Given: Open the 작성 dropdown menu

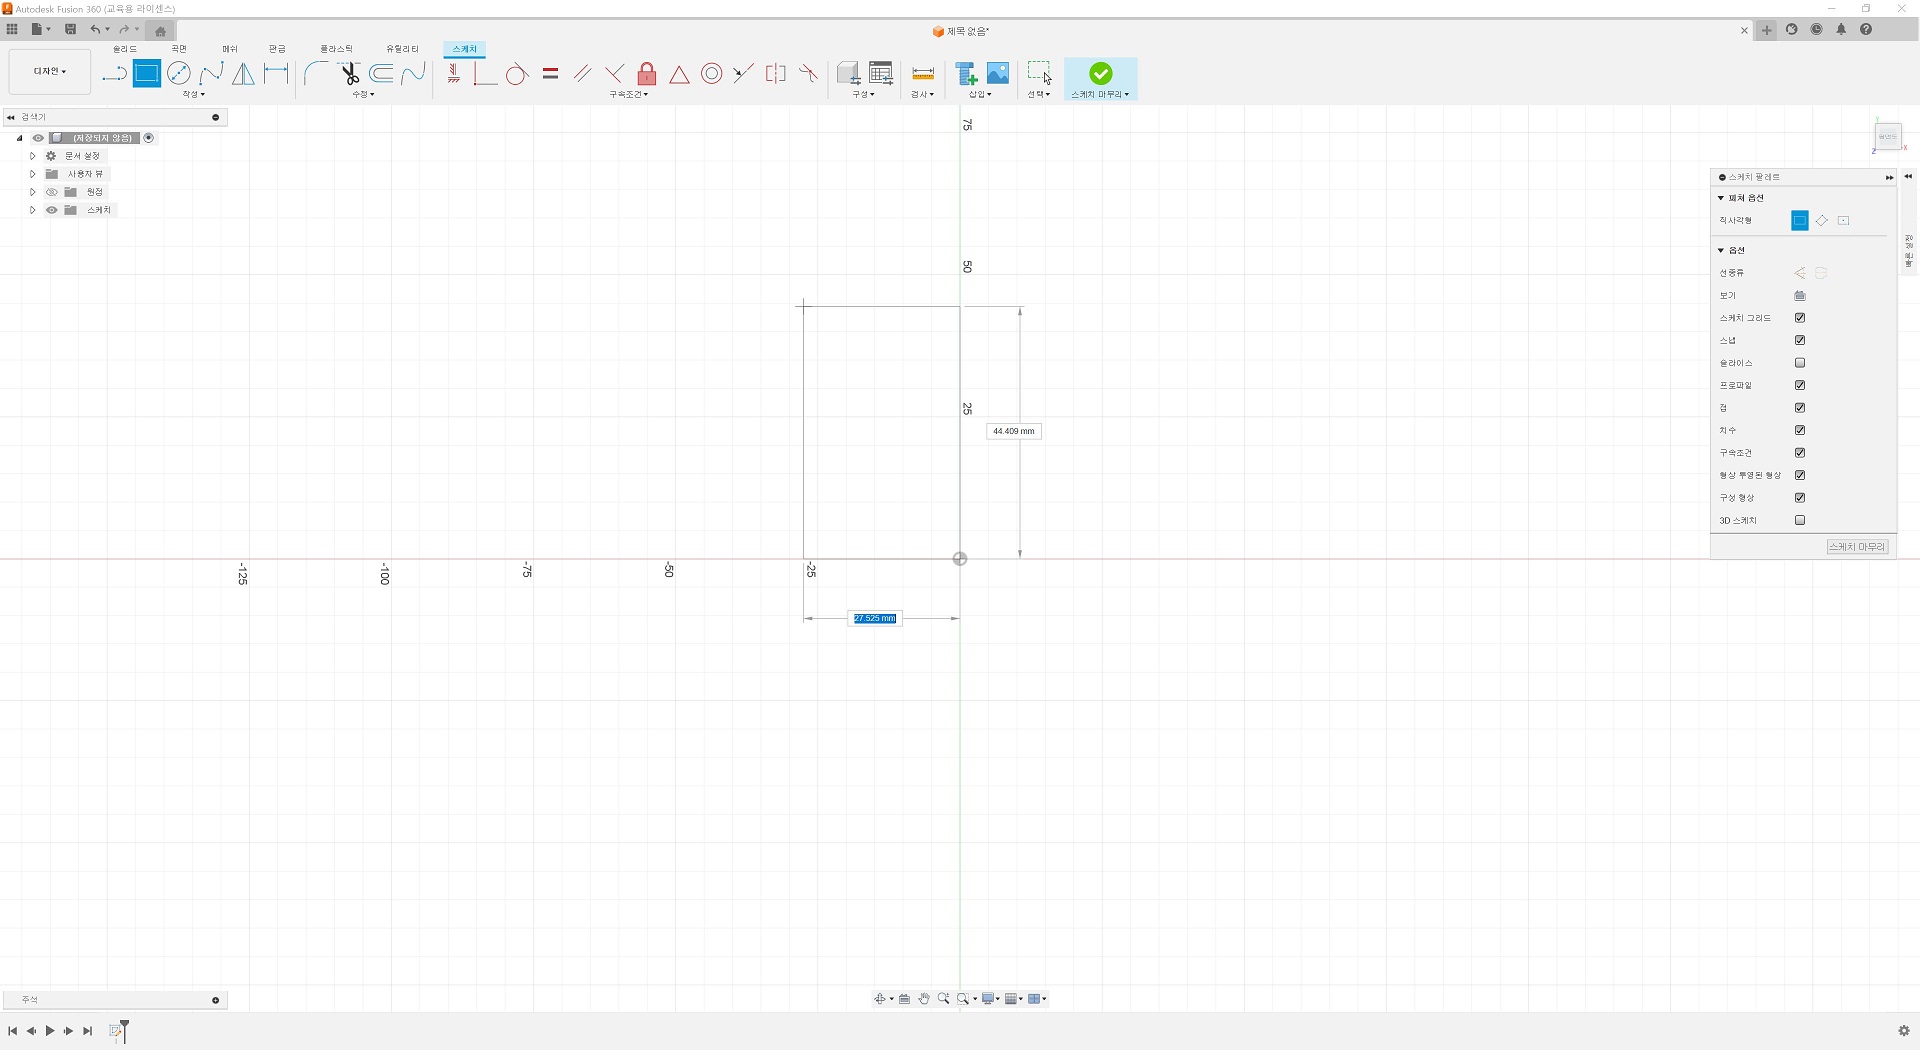Looking at the screenshot, I should click(193, 94).
